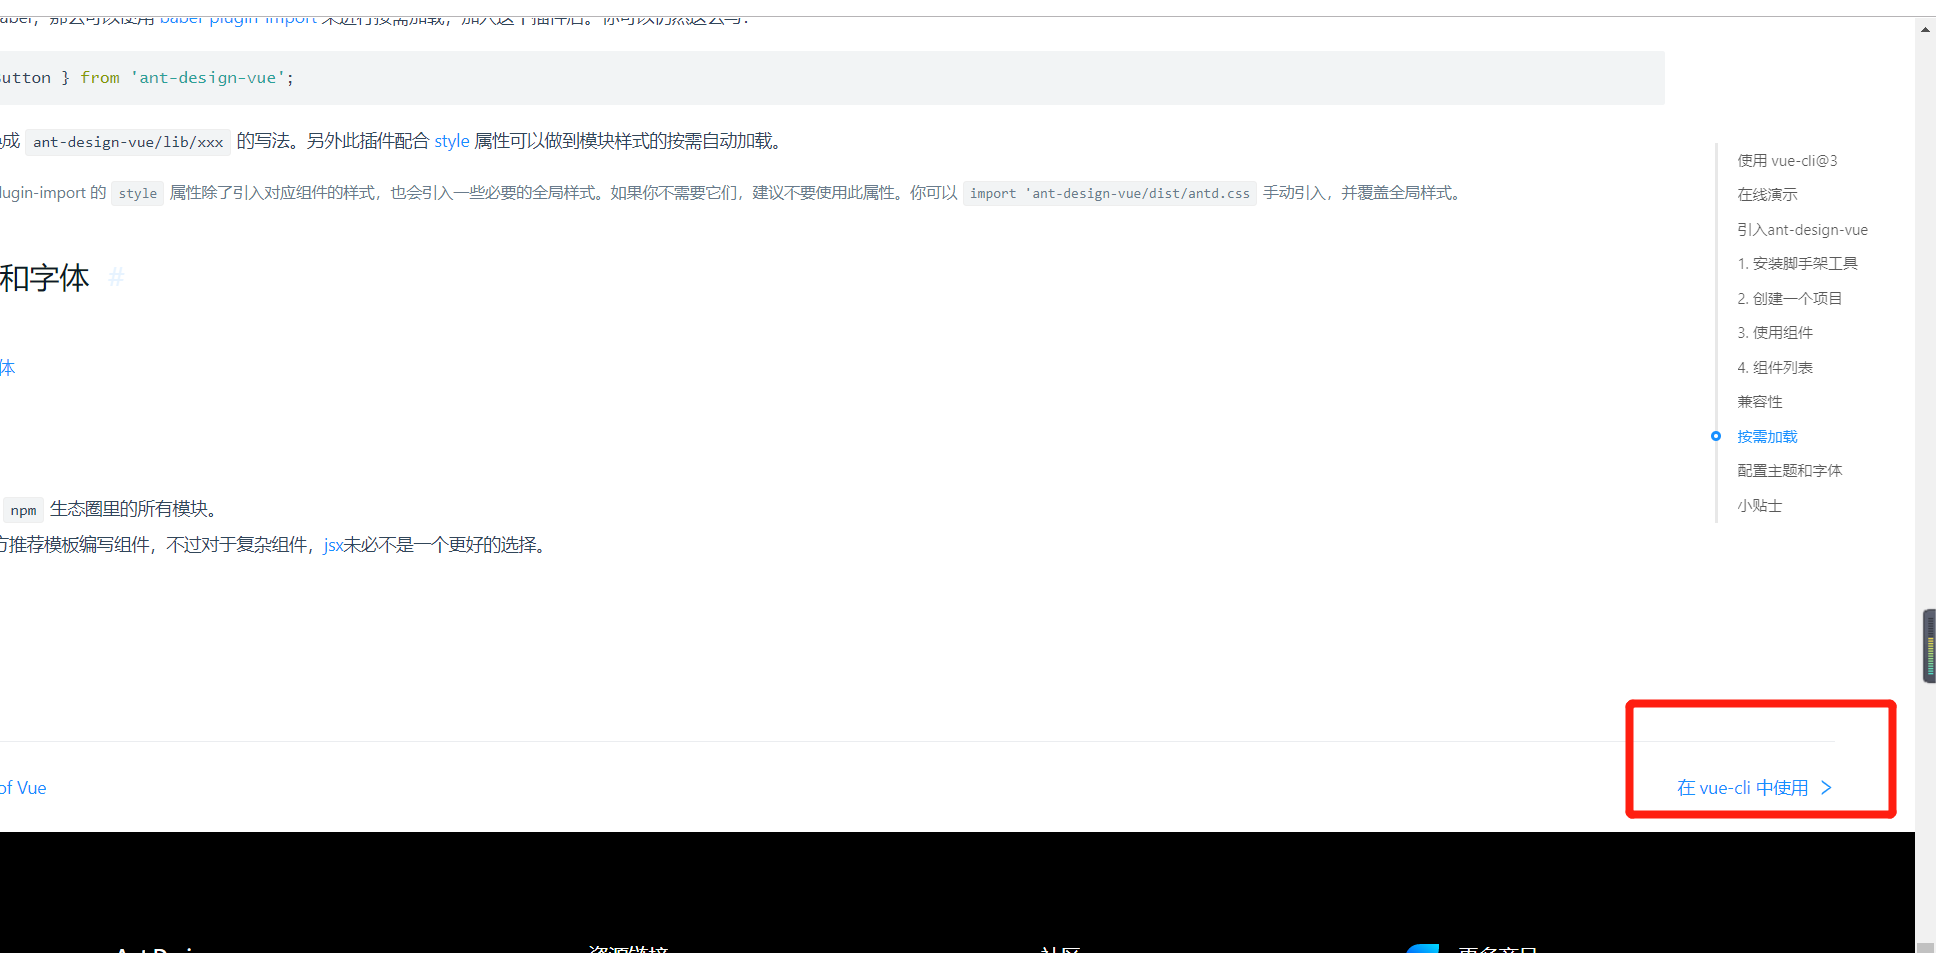Click the page scrollbar up arrow
The image size is (1936, 953).
click(x=1925, y=29)
